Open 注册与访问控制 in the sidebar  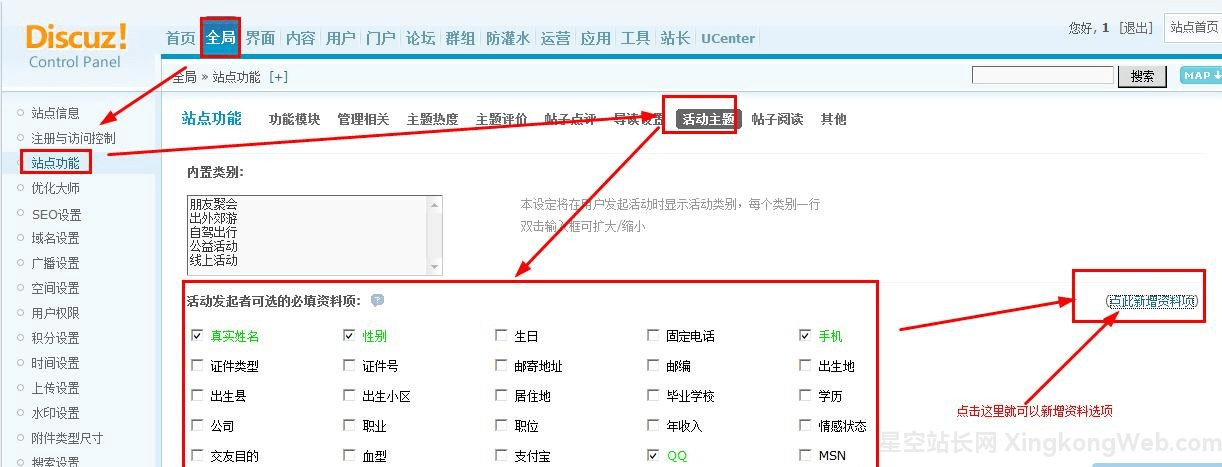tap(73, 138)
